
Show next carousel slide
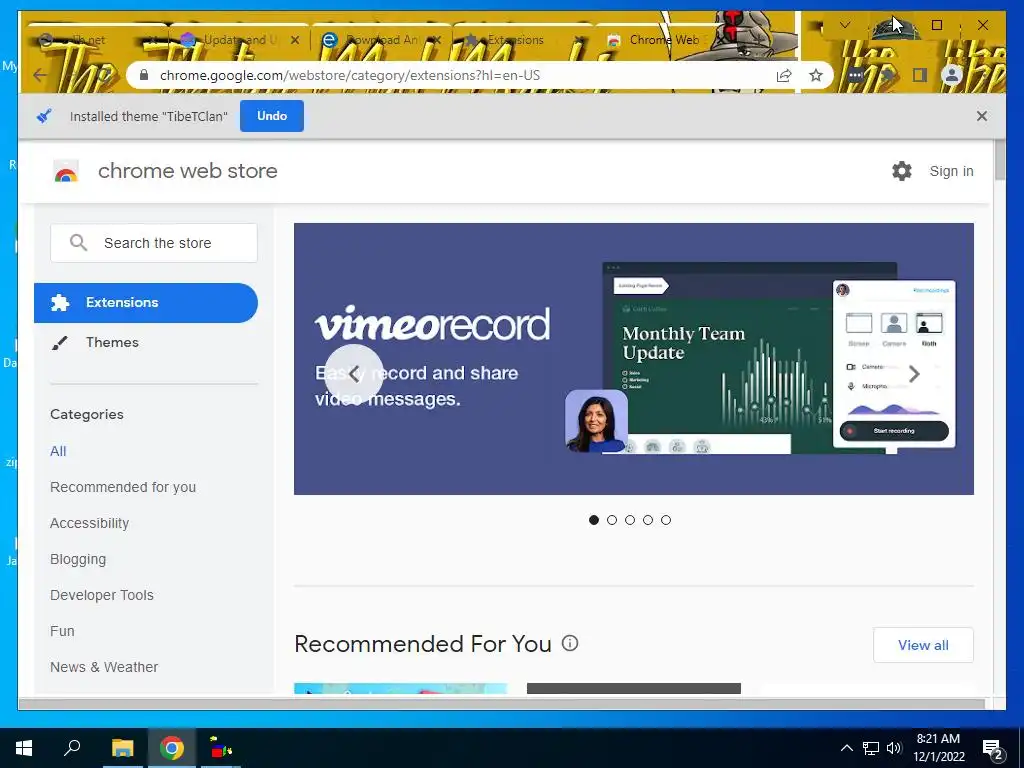[x=914, y=374]
